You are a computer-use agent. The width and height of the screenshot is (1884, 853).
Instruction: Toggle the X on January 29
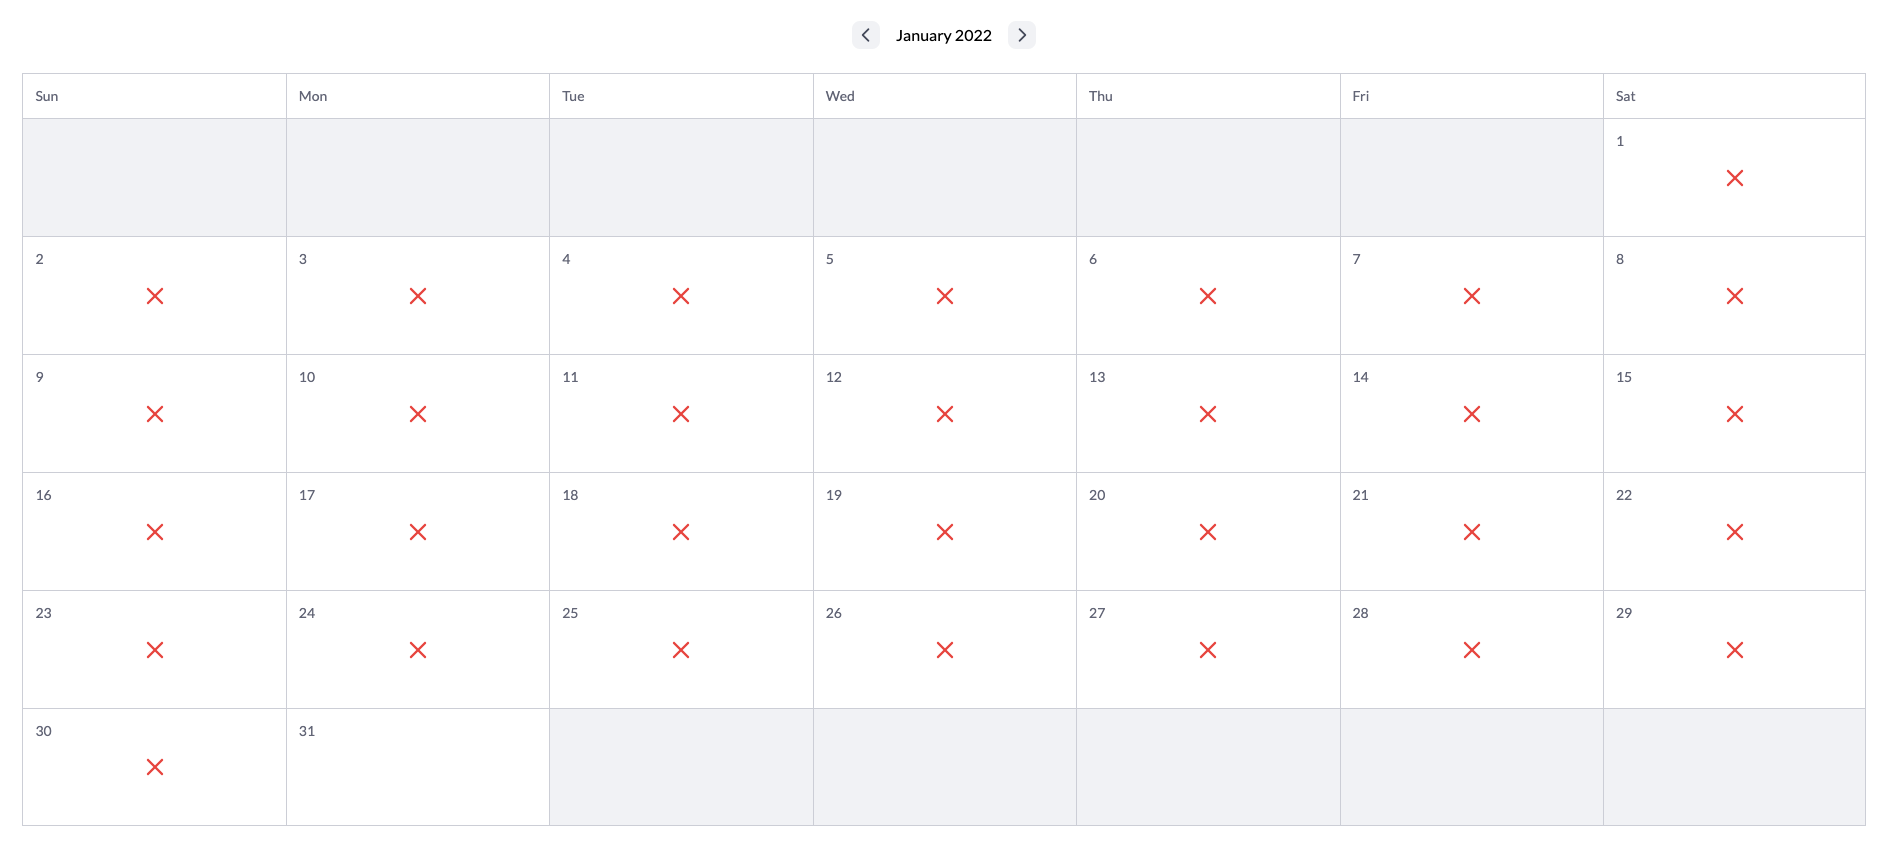coord(1735,650)
